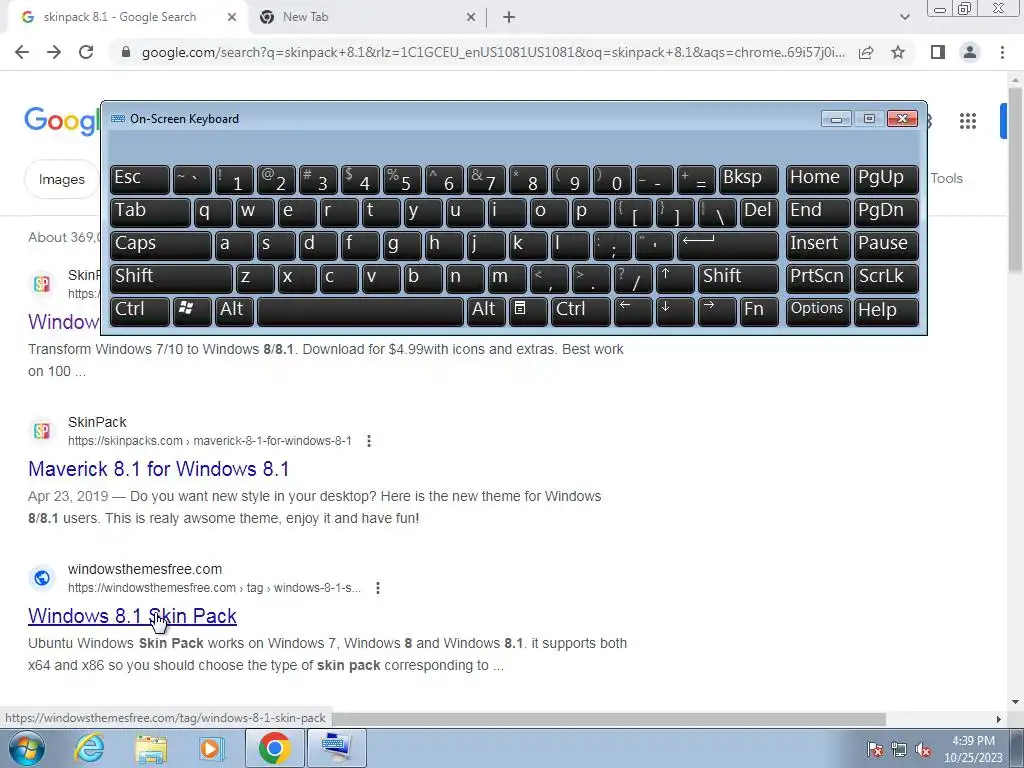This screenshot has height=768, width=1024.
Task: Open the Windows Start button
Action: (26, 748)
